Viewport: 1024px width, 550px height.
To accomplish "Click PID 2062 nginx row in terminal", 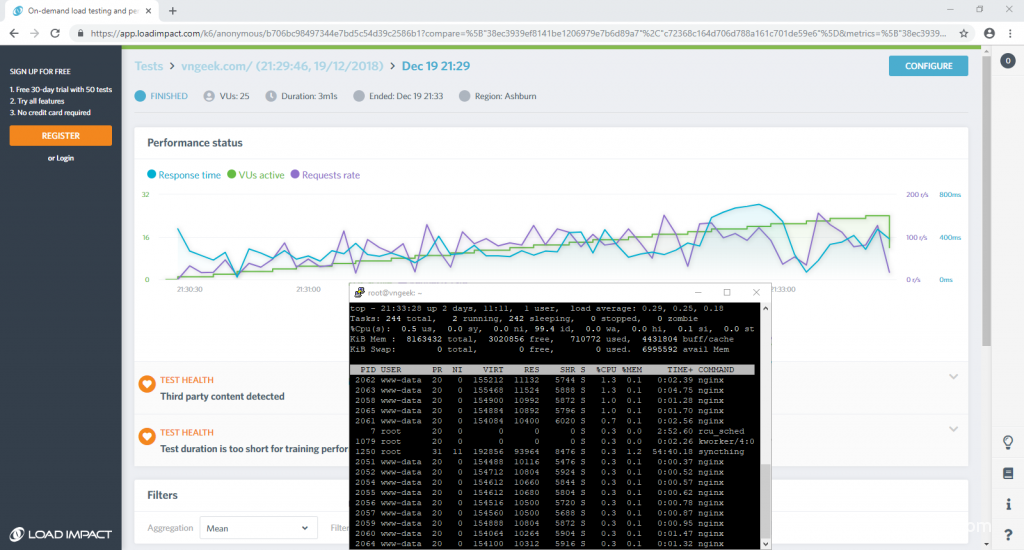I will (552, 380).
